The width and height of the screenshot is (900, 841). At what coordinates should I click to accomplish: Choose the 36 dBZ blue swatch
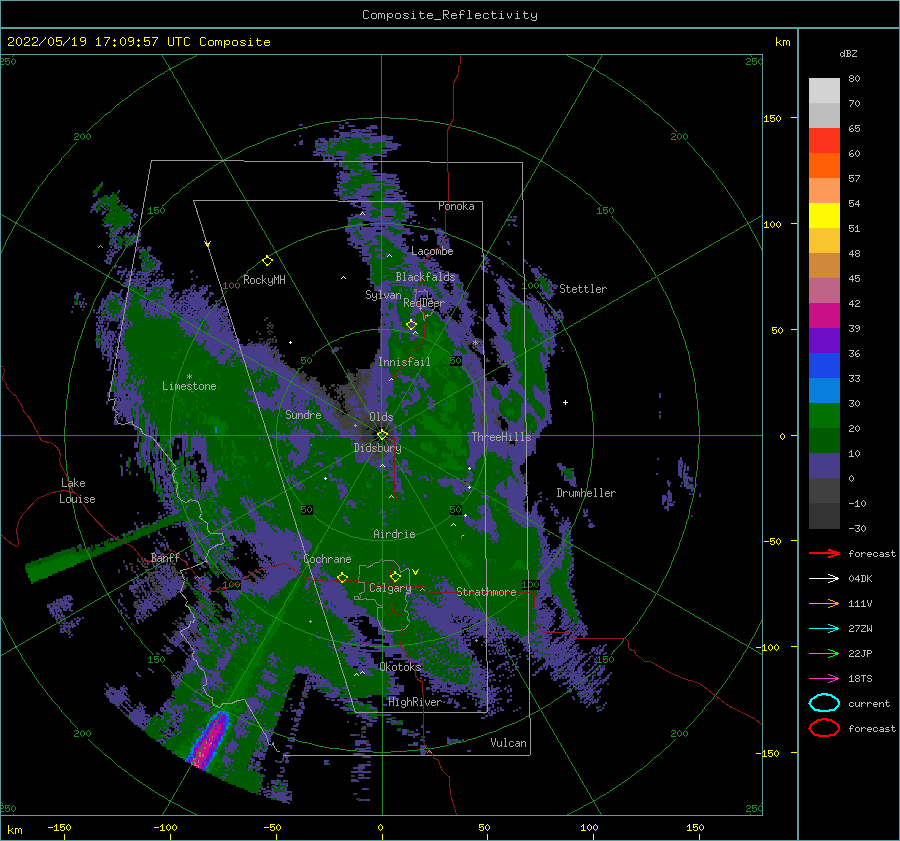824,366
